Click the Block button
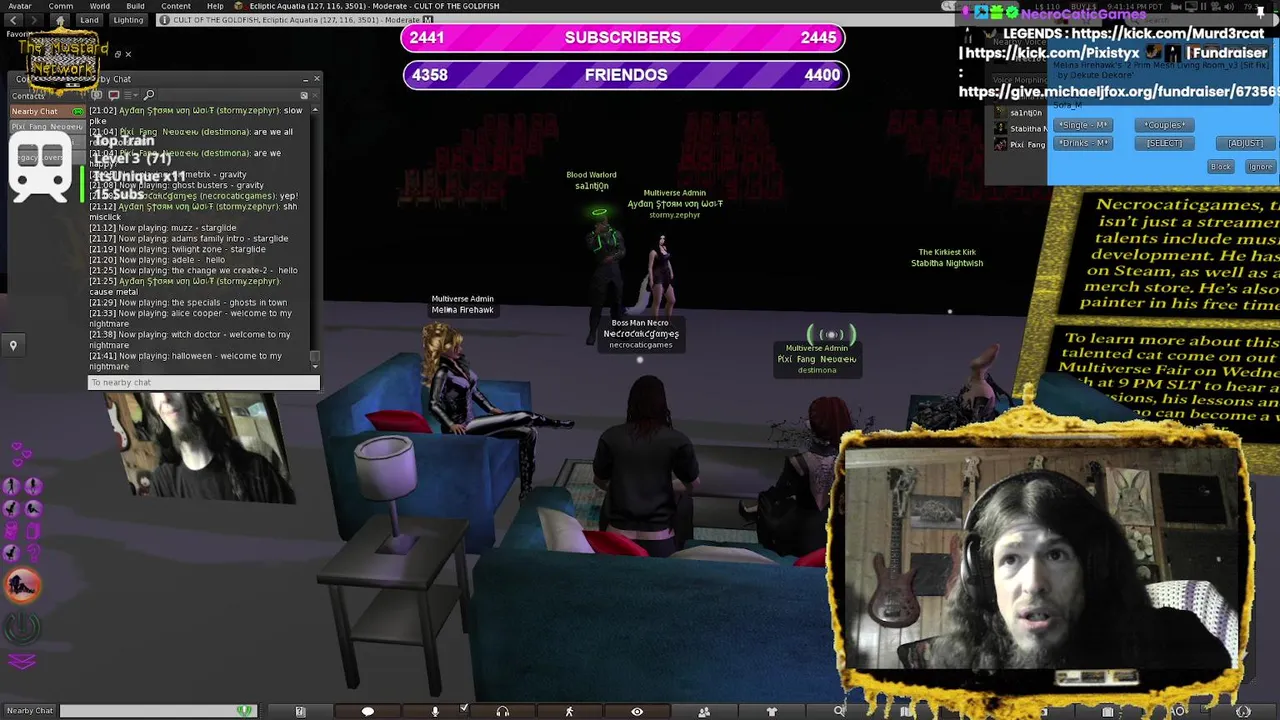1280x720 pixels. [1221, 167]
